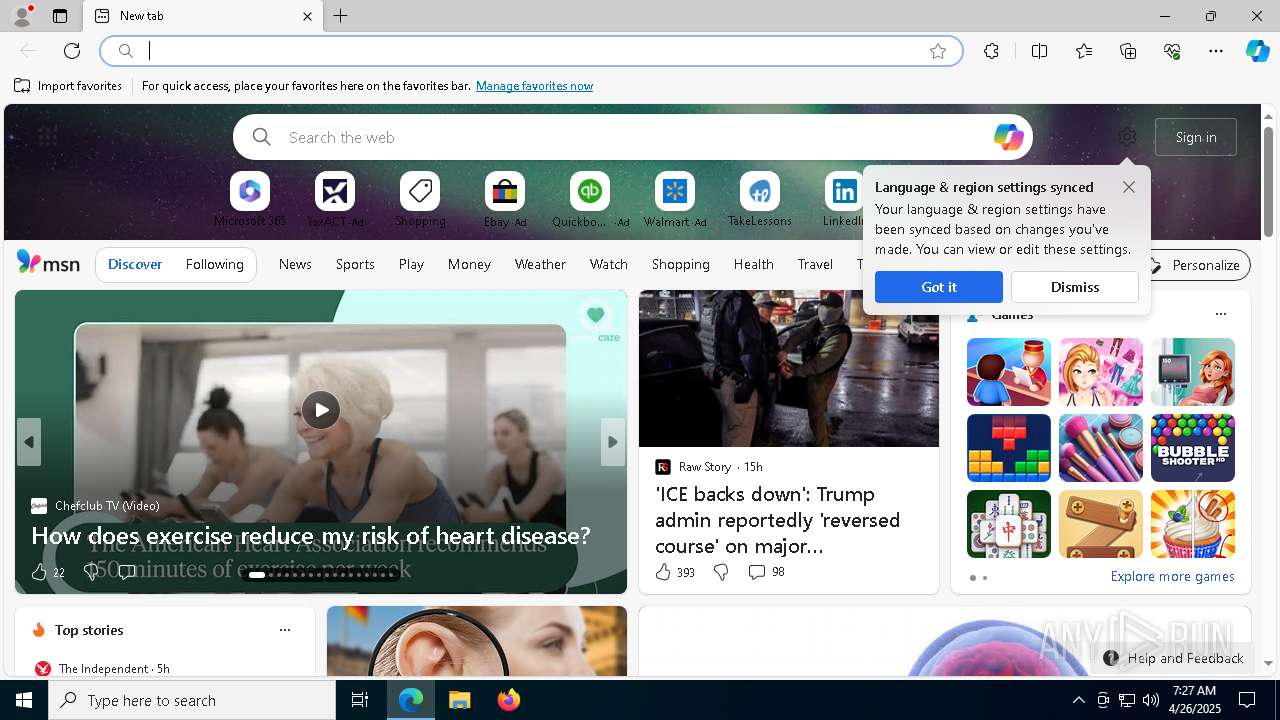Open the Sports category
1280x720 pixels.
coord(355,265)
